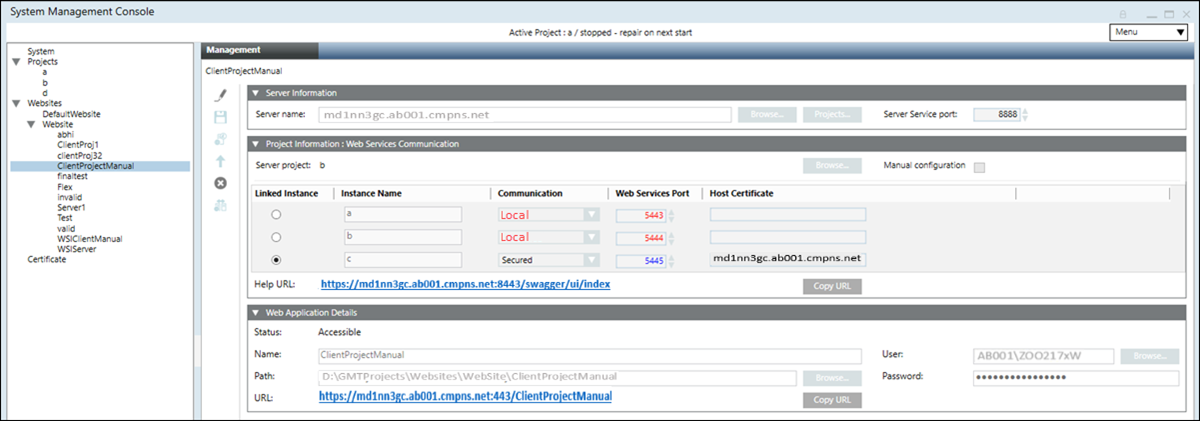Click the stepper arrows beside port 5445

[x=669, y=260]
